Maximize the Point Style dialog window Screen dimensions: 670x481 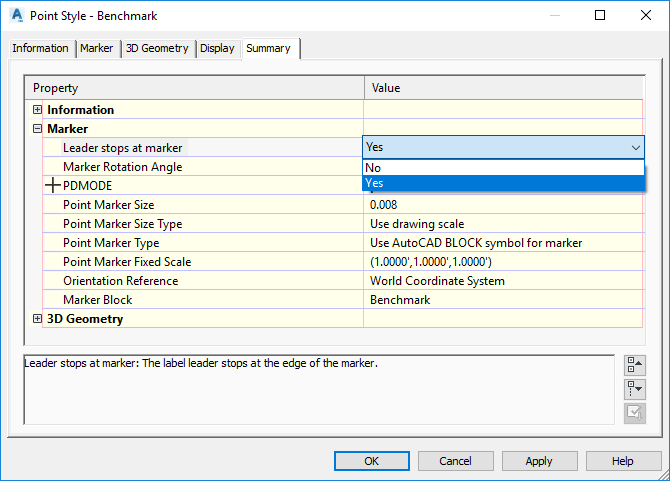pos(600,15)
